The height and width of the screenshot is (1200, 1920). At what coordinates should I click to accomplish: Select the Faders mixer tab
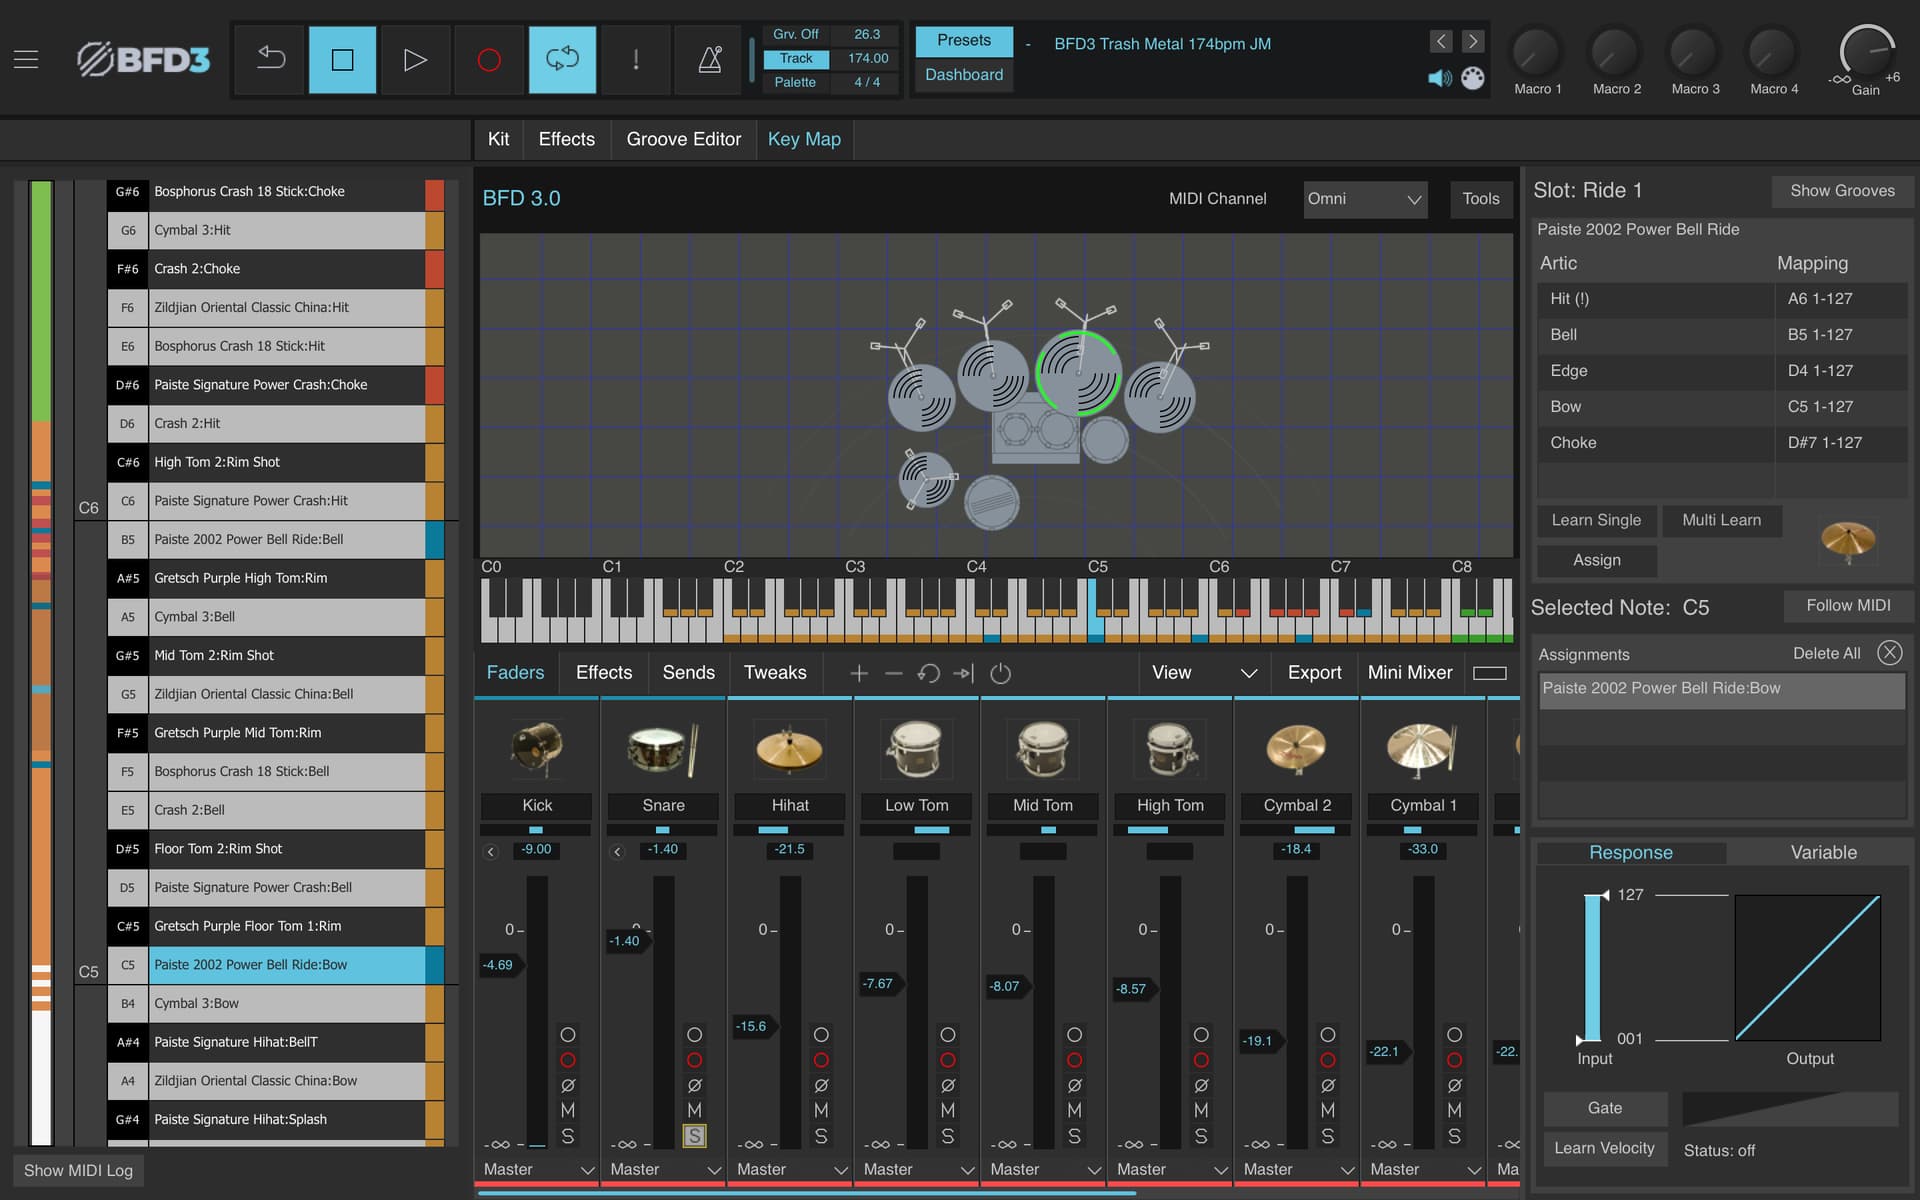click(515, 673)
